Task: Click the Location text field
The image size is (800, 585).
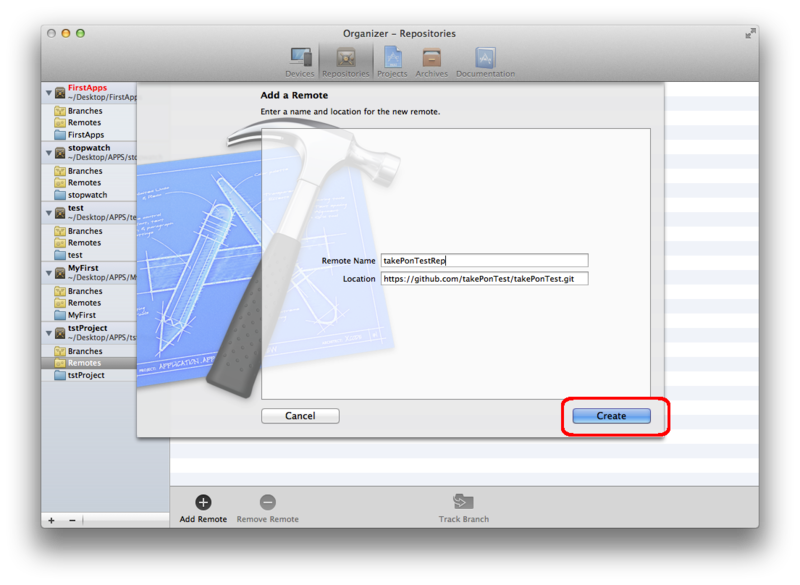Action: coord(484,278)
